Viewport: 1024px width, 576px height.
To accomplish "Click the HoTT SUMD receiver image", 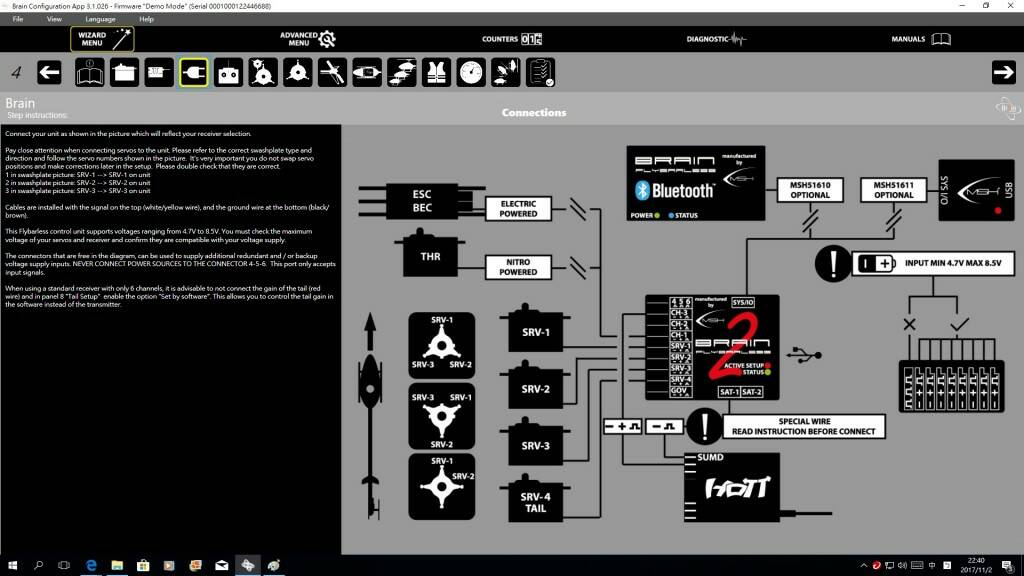I will pyautogui.click(x=731, y=487).
